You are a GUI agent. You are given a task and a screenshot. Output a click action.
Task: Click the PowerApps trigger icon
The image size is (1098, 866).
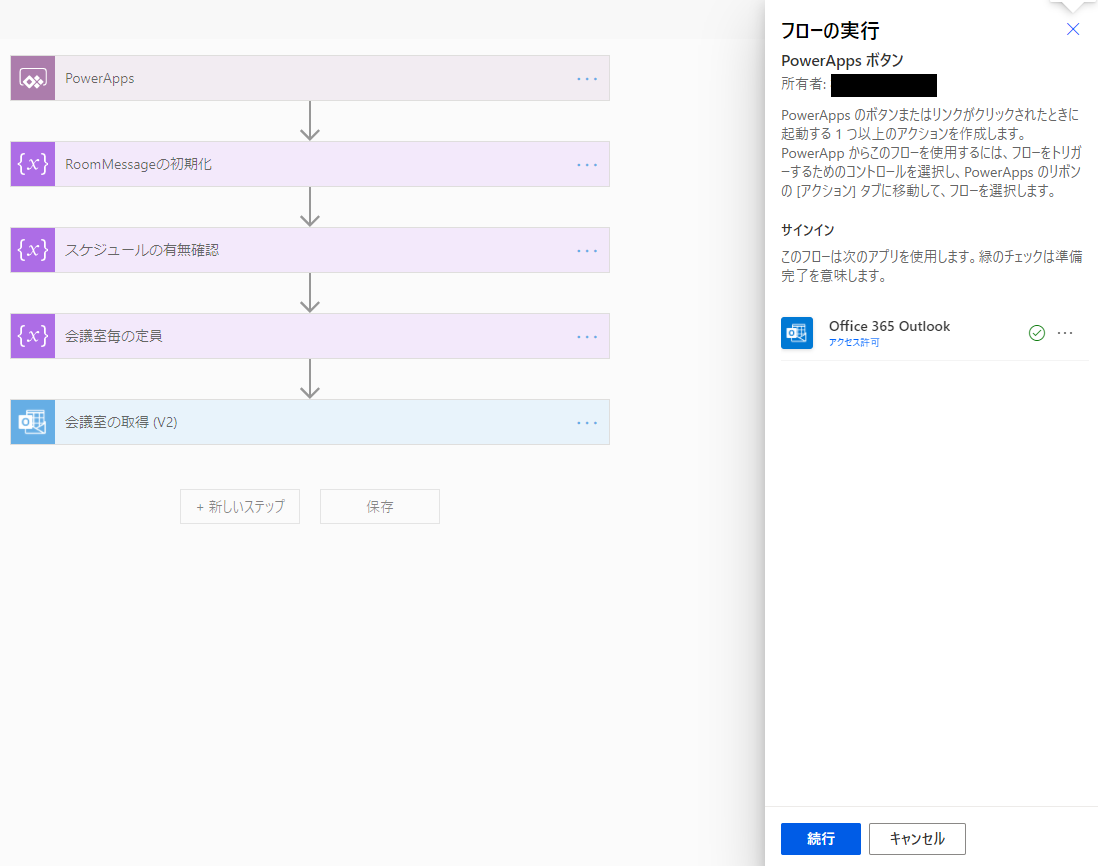click(32, 77)
